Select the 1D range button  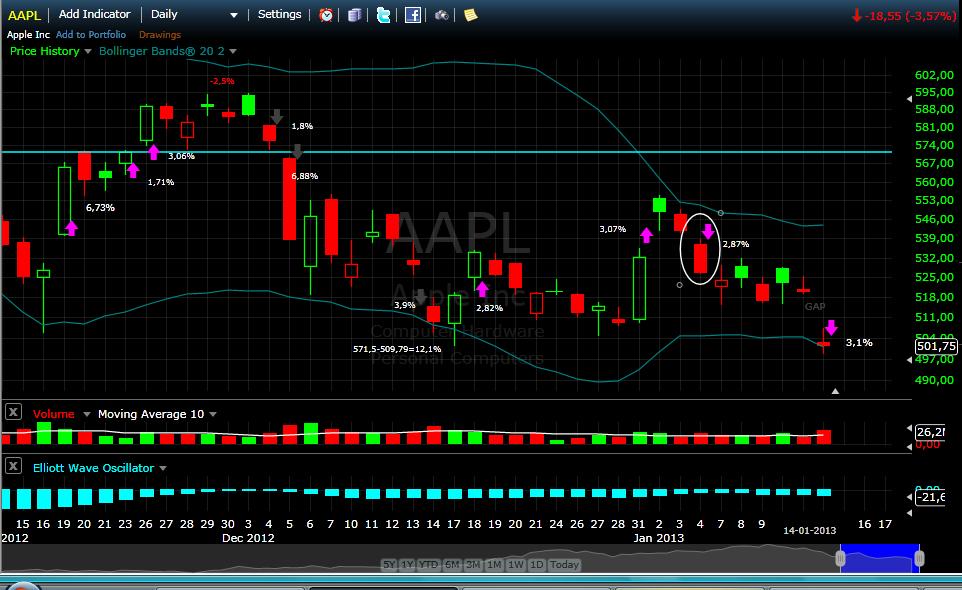click(536, 565)
